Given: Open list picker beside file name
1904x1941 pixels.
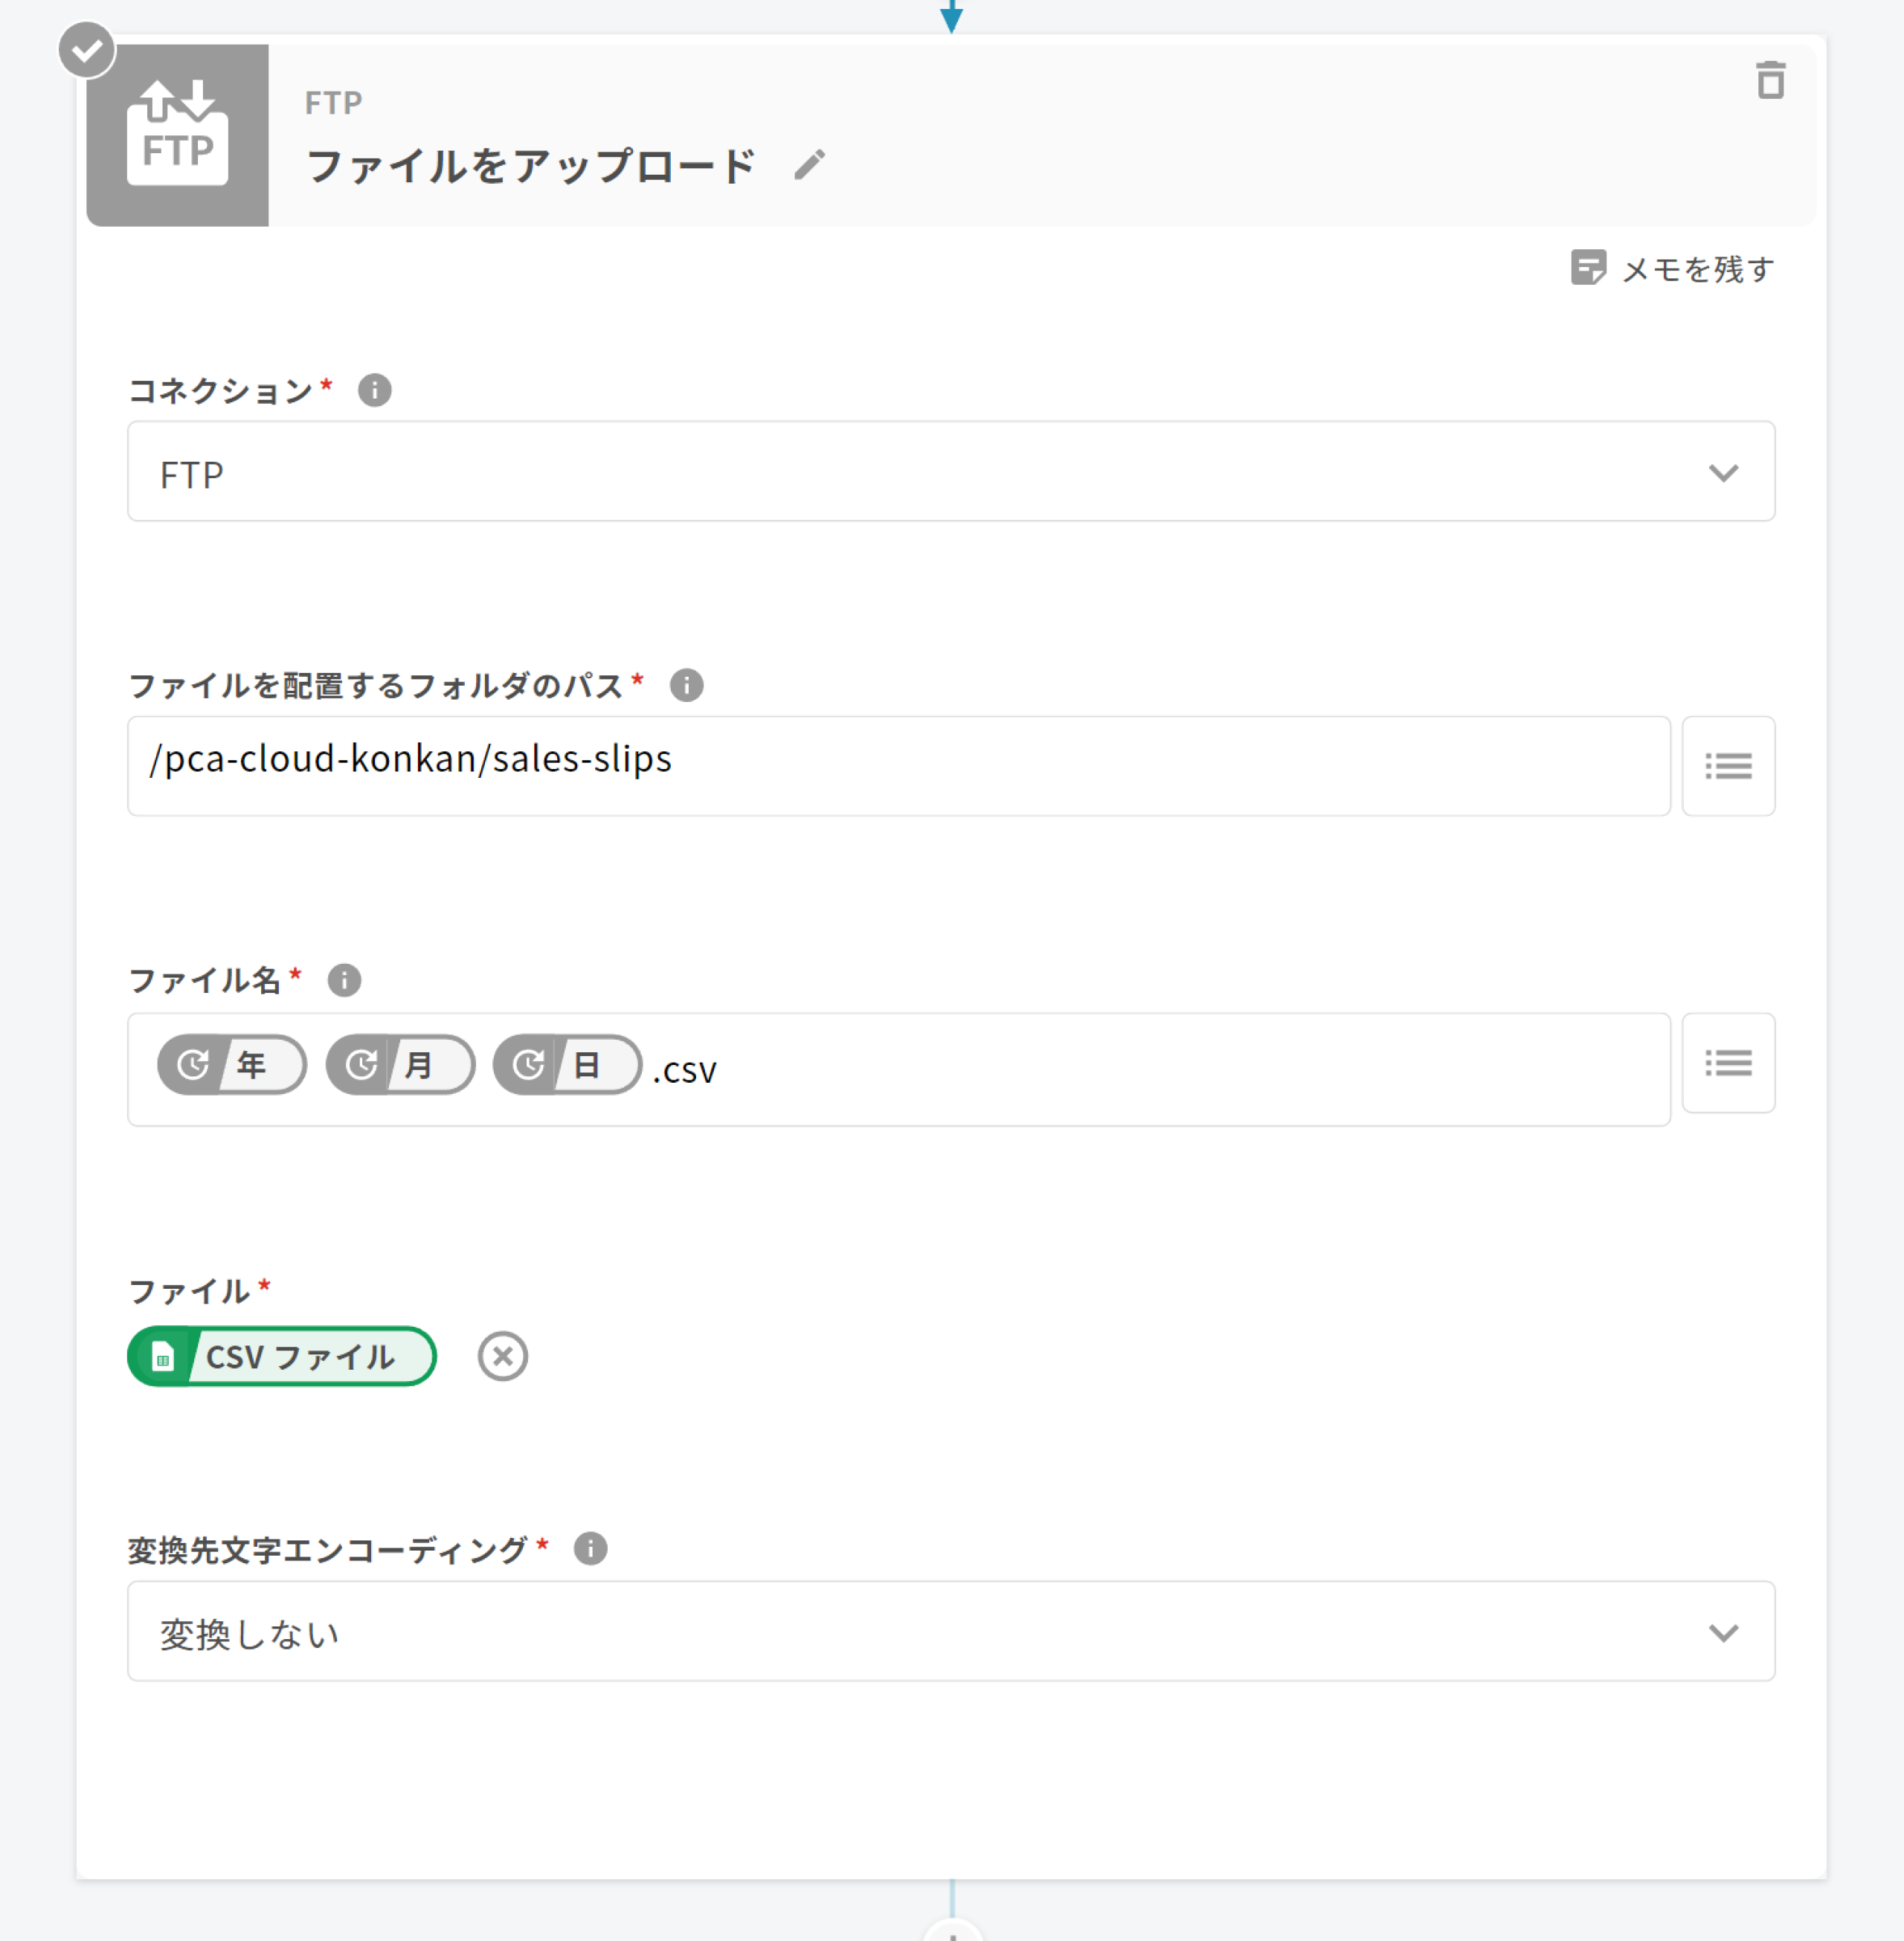Looking at the screenshot, I should (1727, 1063).
